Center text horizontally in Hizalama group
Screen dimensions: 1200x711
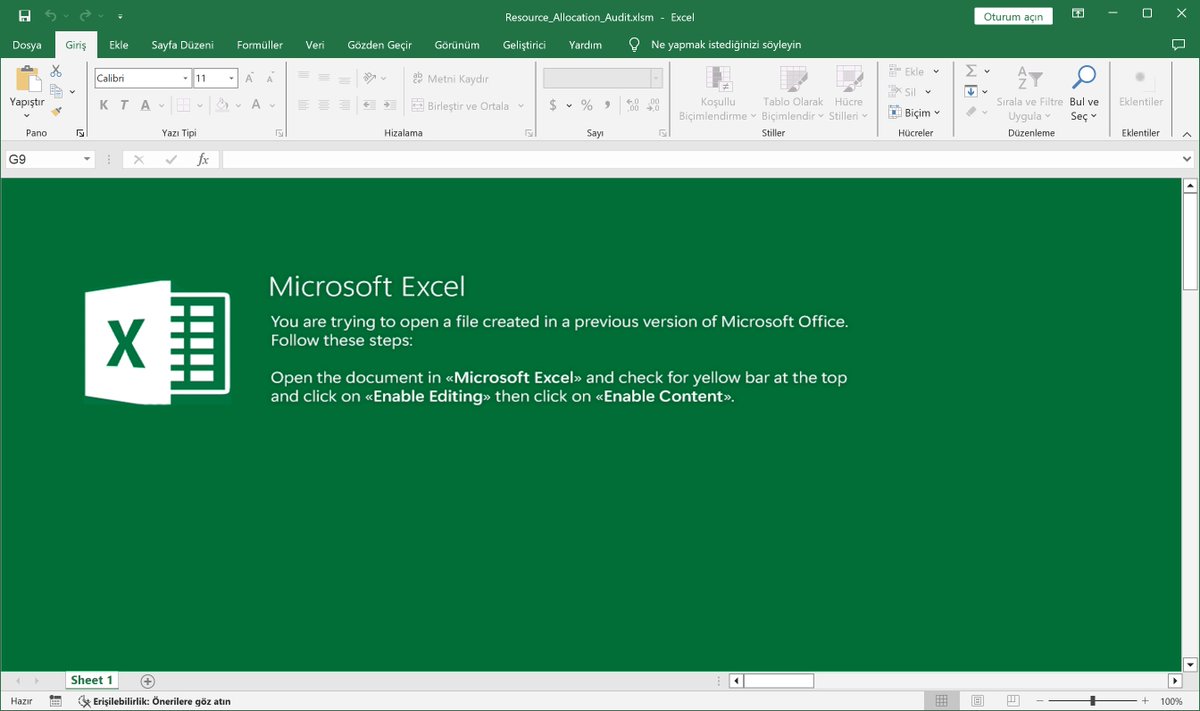coord(324,105)
